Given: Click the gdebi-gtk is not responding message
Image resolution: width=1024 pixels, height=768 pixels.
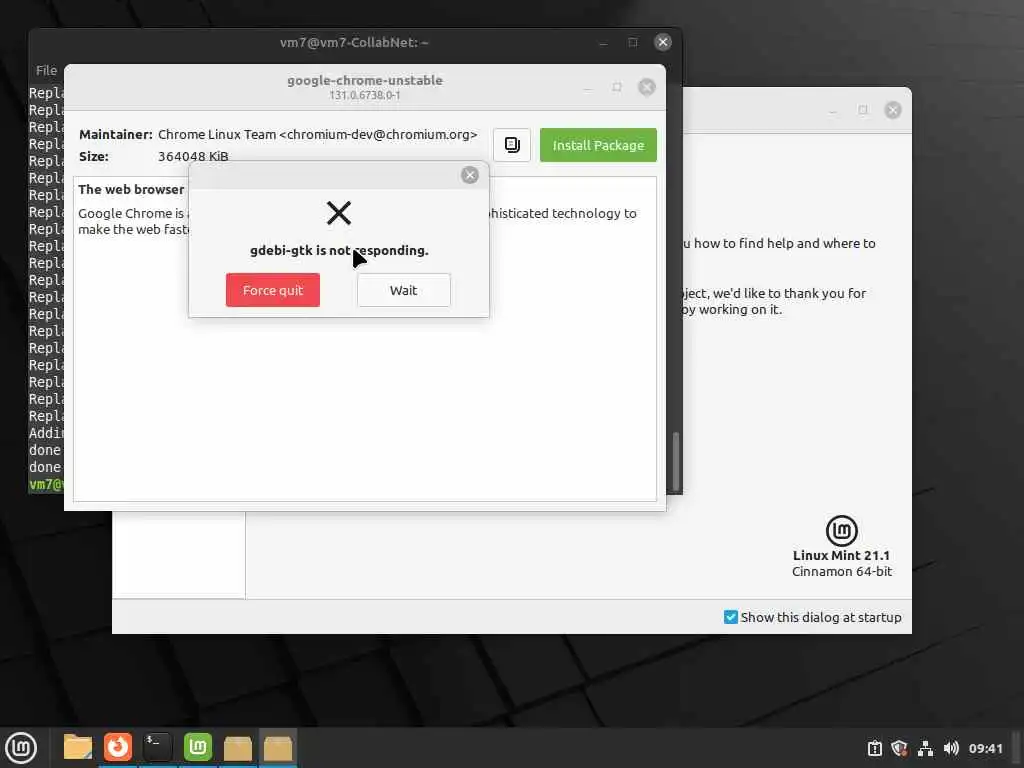Looking at the screenshot, I should [339, 250].
